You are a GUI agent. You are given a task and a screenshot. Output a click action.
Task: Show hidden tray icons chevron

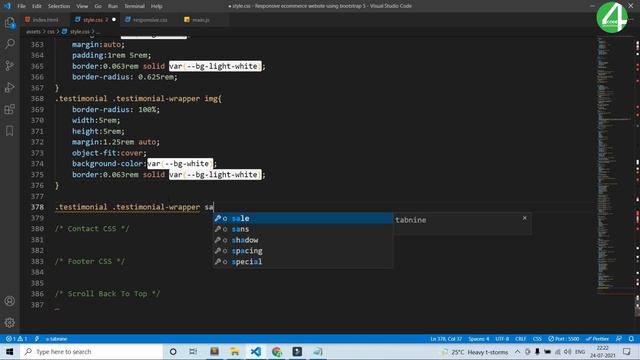tap(517, 351)
